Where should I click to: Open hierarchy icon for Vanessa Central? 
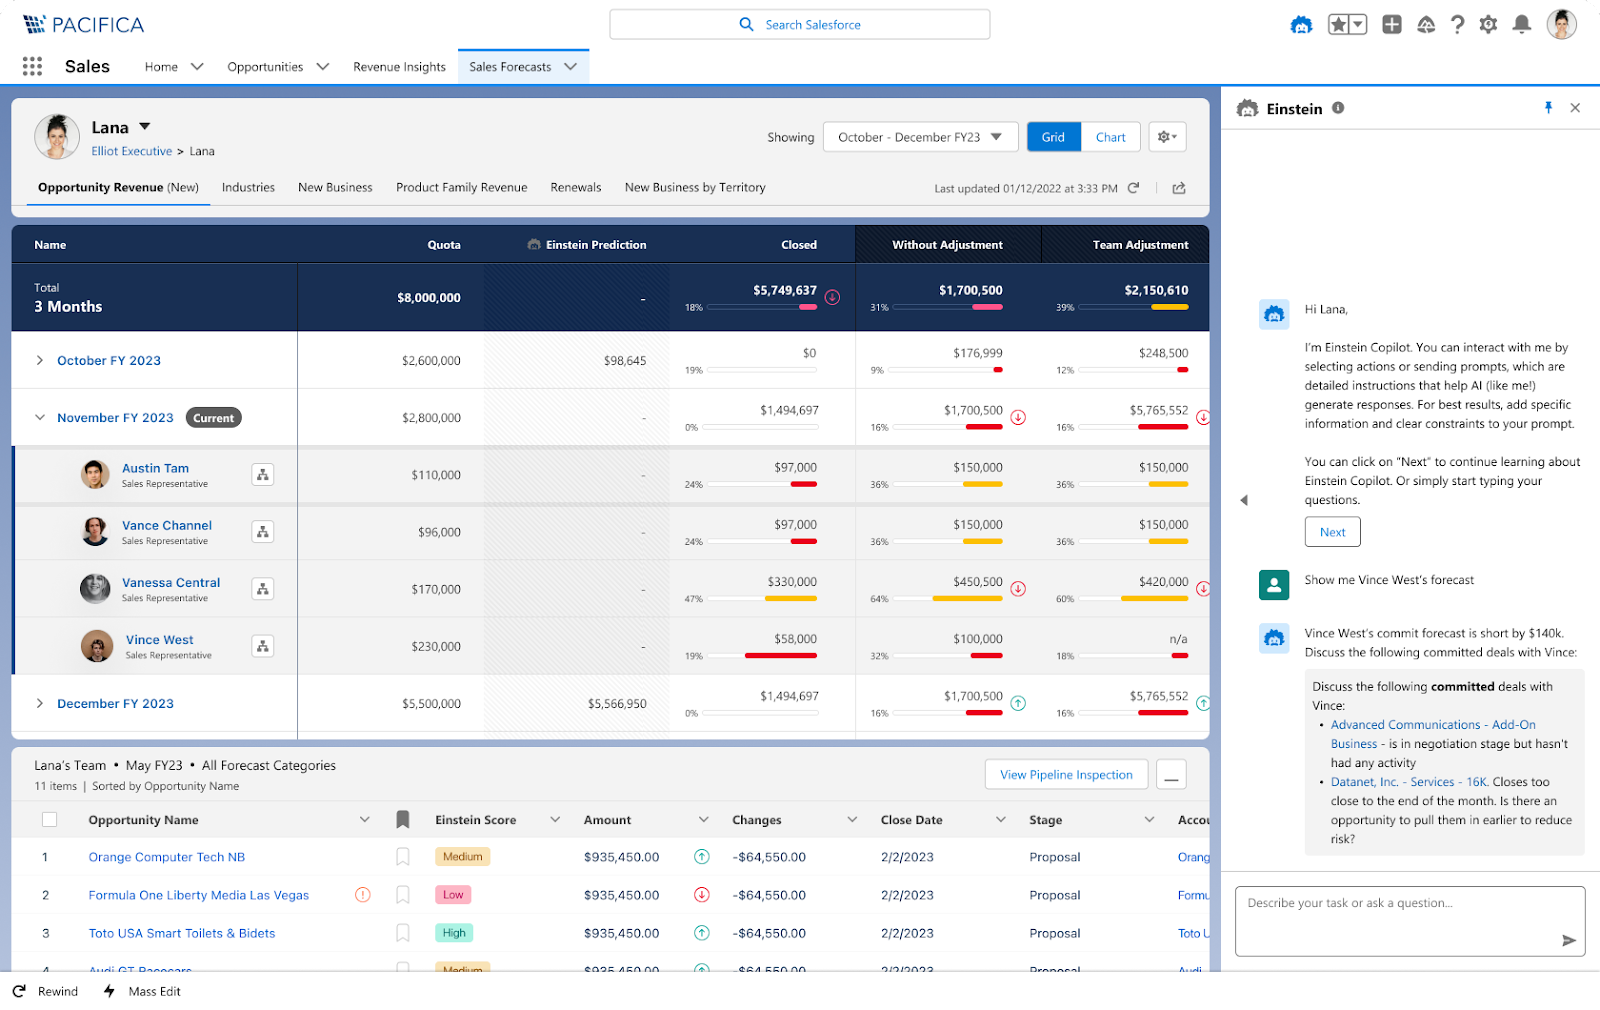pos(263,589)
